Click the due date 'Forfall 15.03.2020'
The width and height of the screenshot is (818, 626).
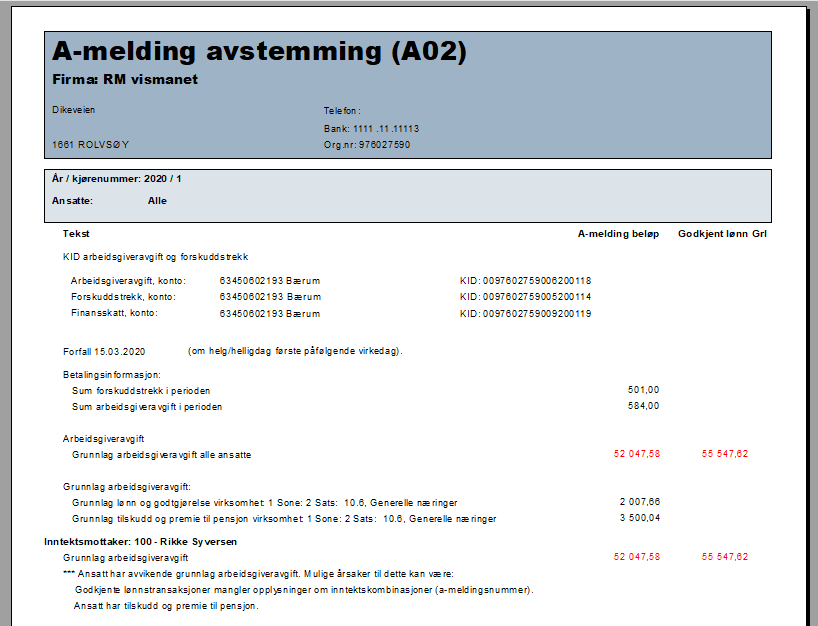pos(104,352)
